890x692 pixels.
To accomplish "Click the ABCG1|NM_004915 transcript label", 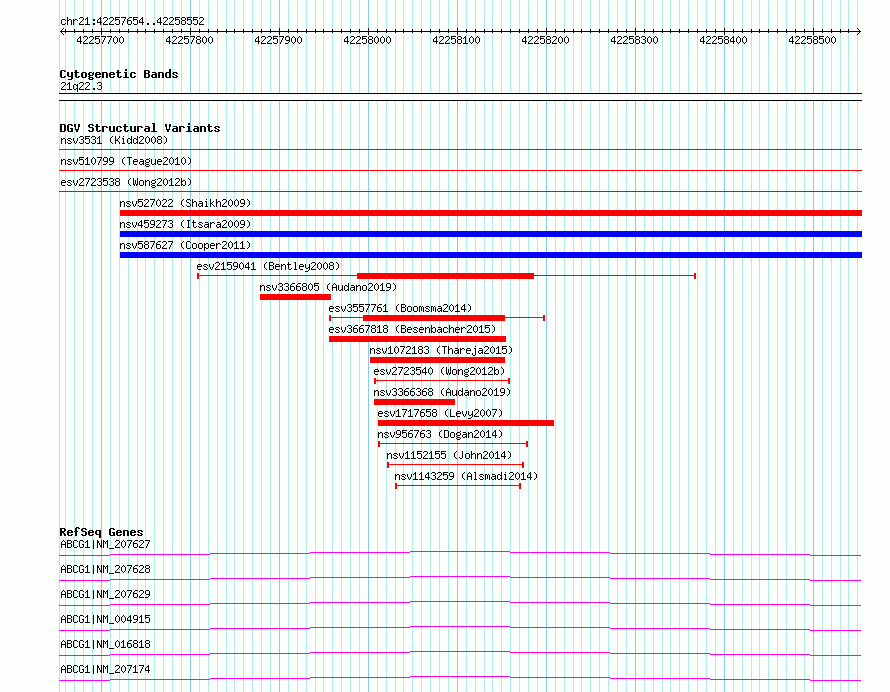I will click(106, 619).
